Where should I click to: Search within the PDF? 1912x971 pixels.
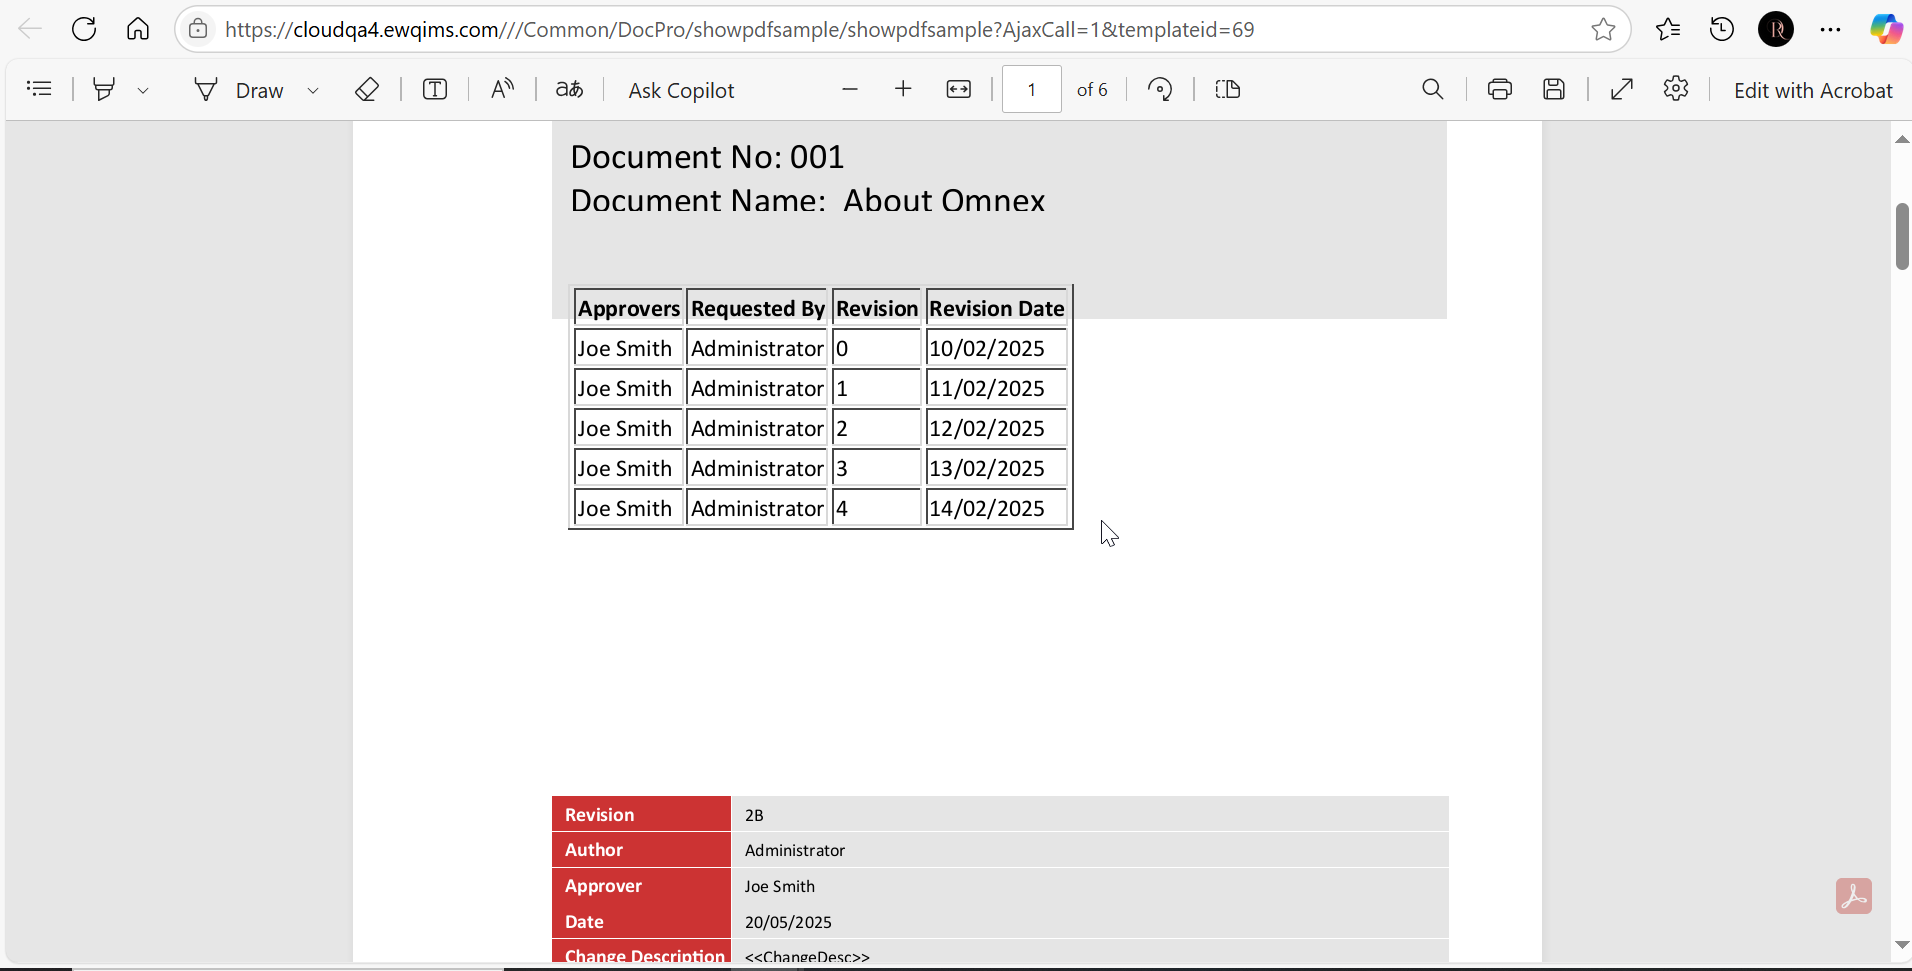coord(1432,89)
